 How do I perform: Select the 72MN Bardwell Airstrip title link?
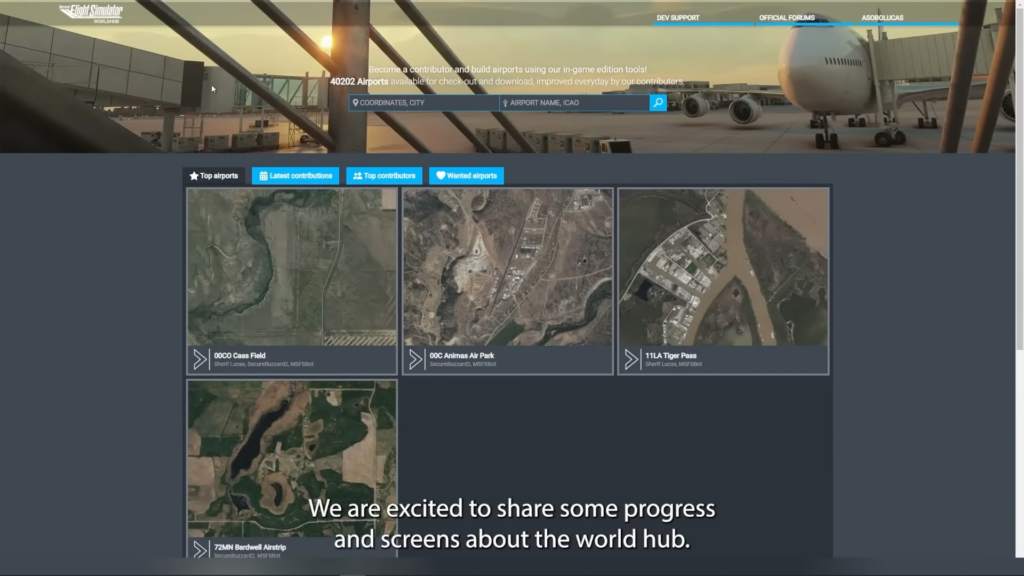point(250,547)
